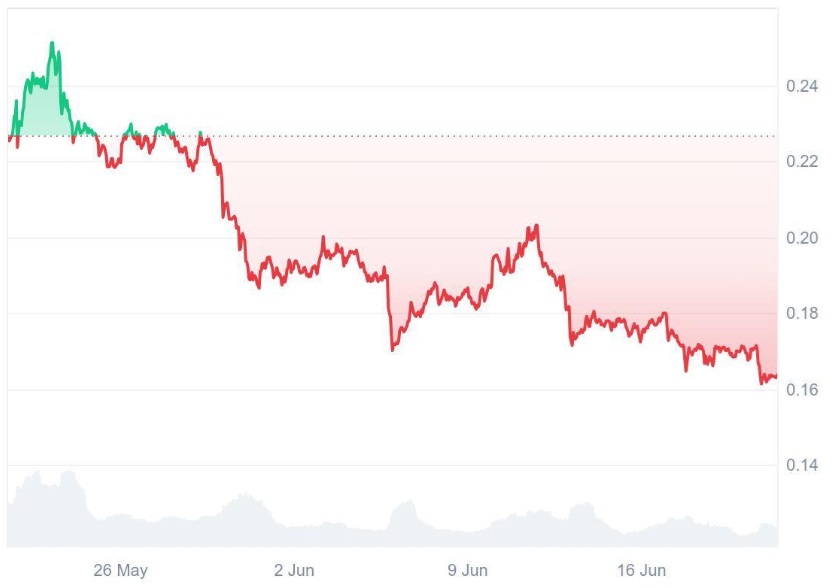Click the 0.22 price axis label

click(802, 162)
